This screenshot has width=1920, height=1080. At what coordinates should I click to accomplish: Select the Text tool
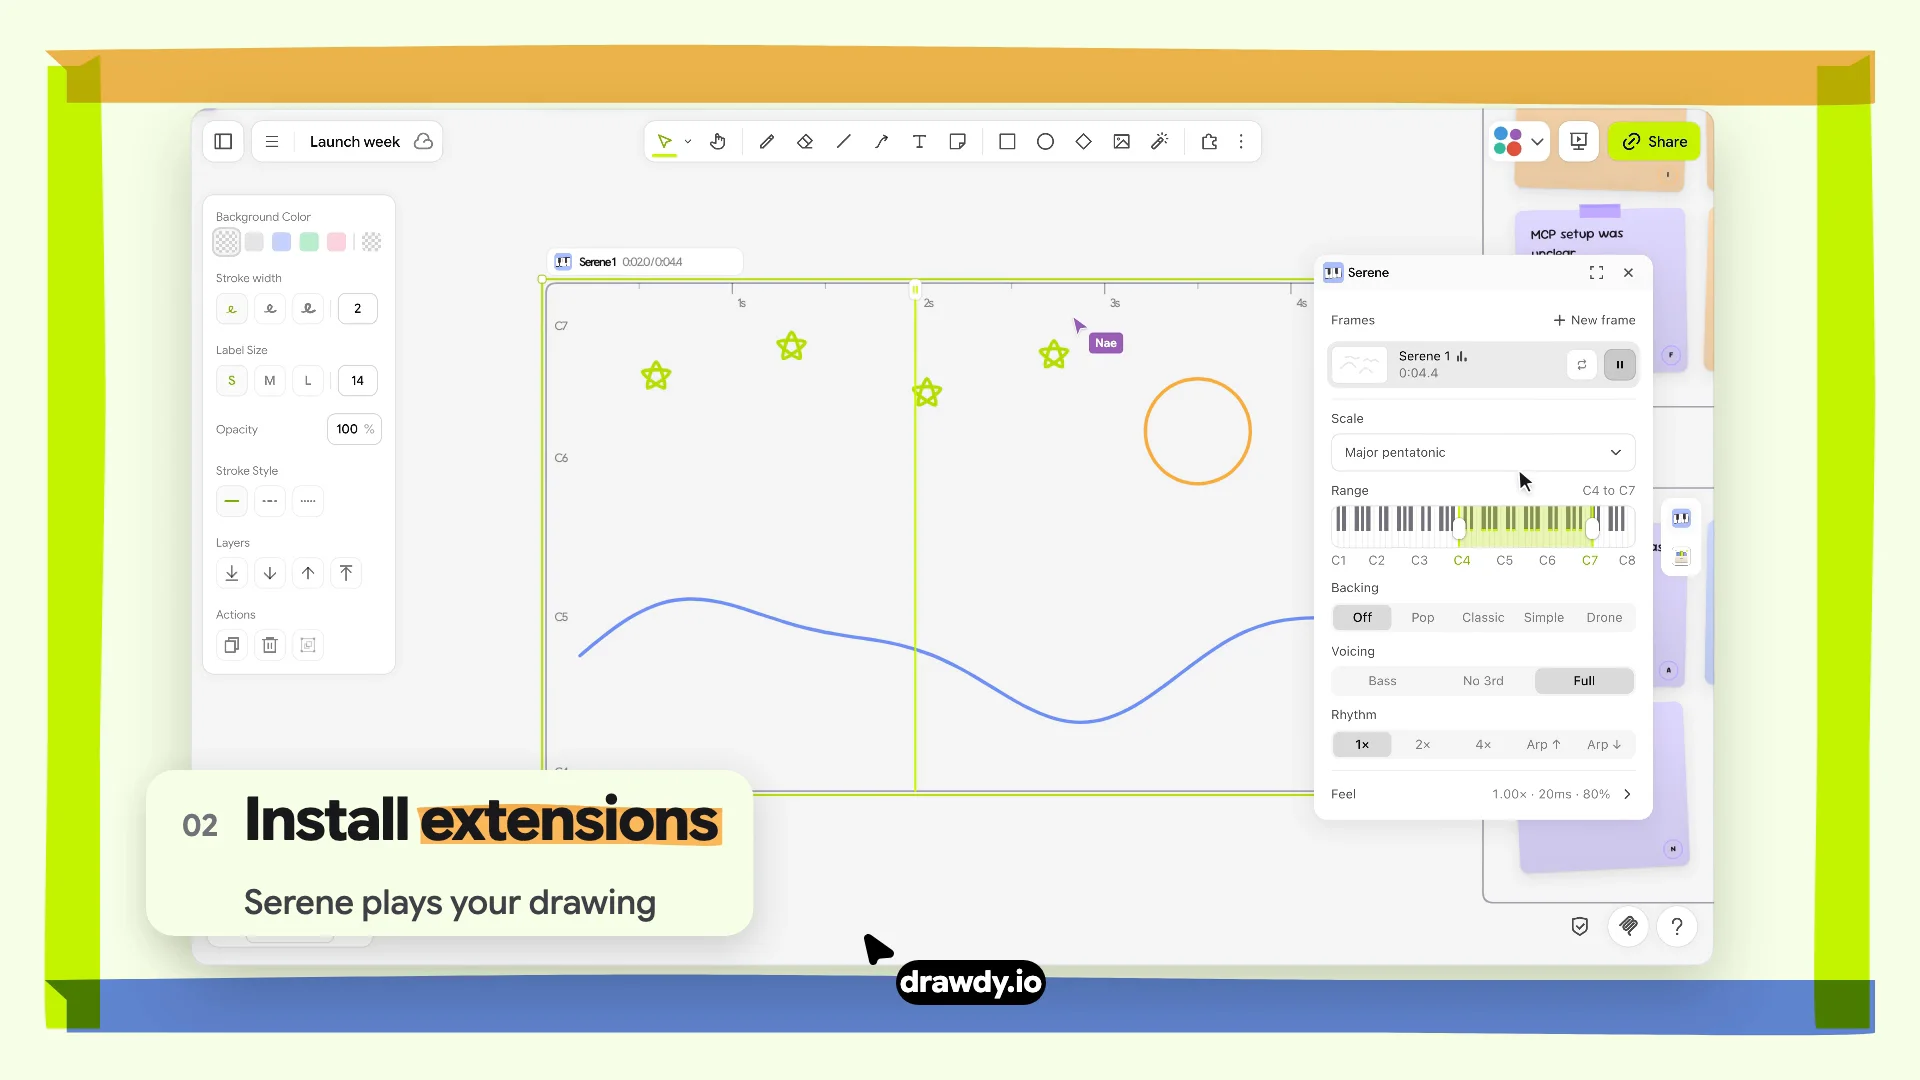919,142
